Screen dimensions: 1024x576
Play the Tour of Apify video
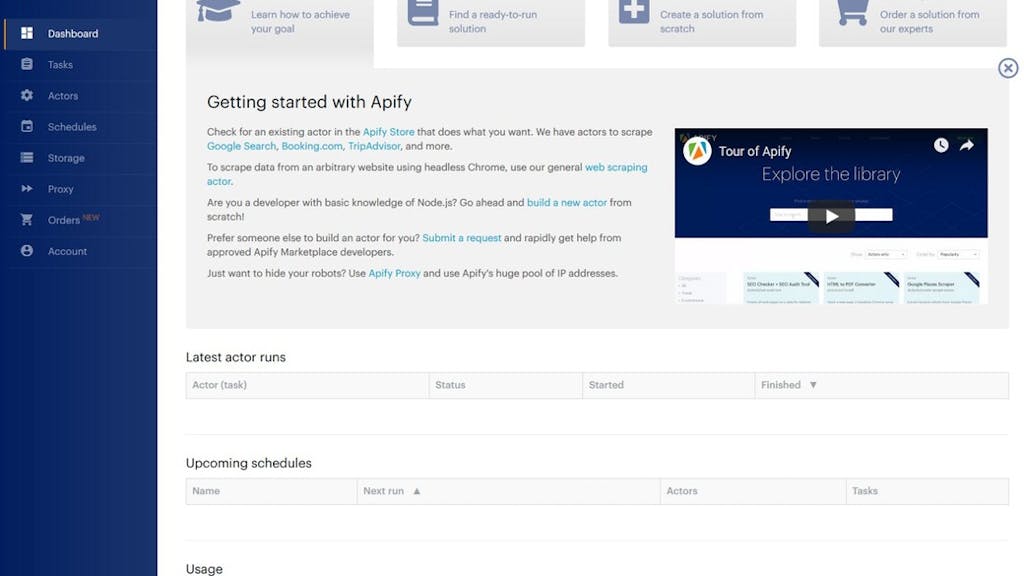831,216
